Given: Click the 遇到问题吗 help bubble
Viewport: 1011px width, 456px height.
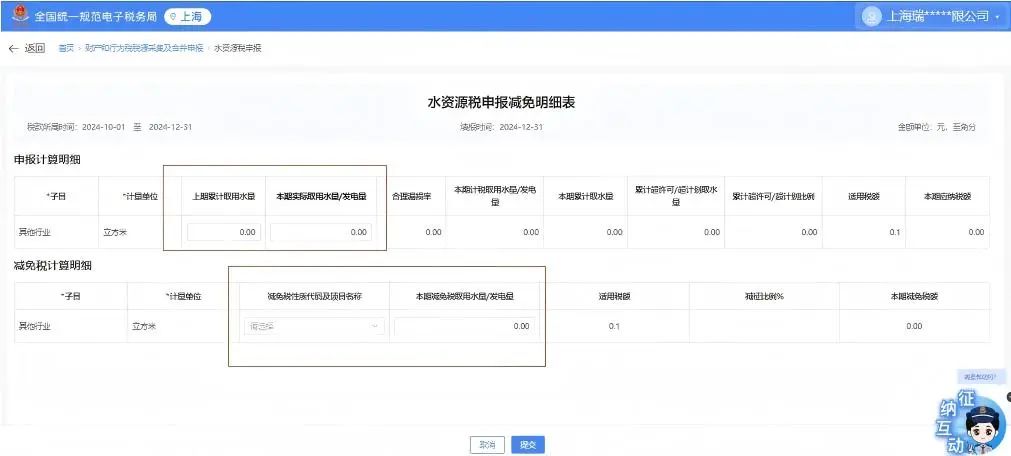Looking at the screenshot, I should [x=978, y=376].
